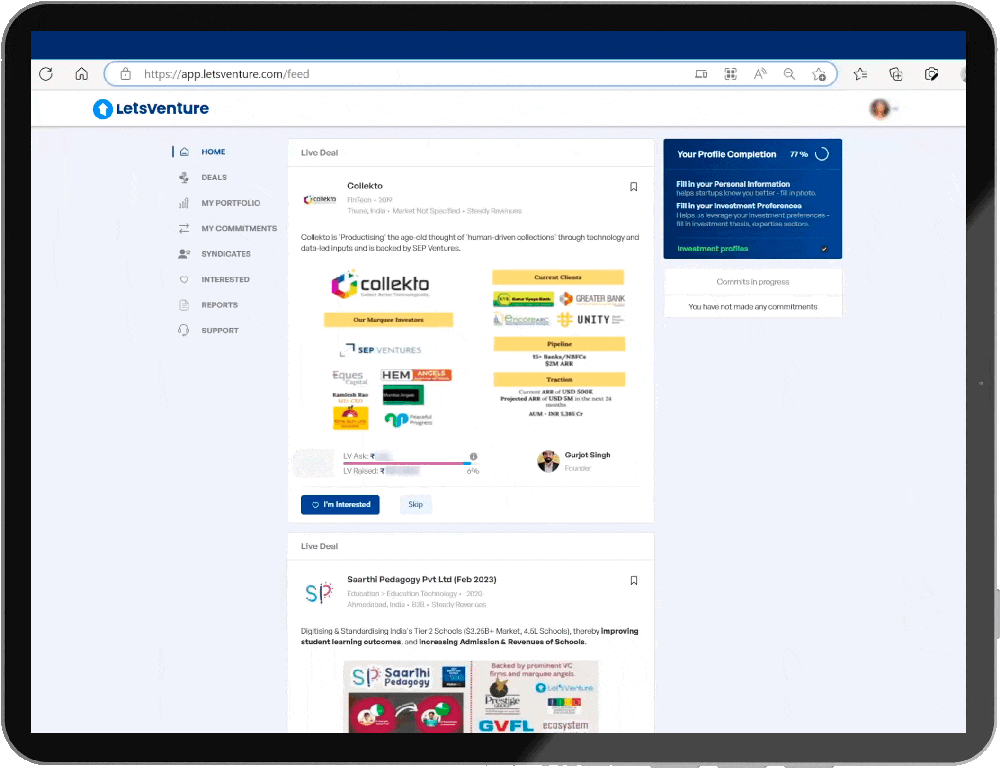
Task: Add page to favorites star icon
Action: point(820,75)
